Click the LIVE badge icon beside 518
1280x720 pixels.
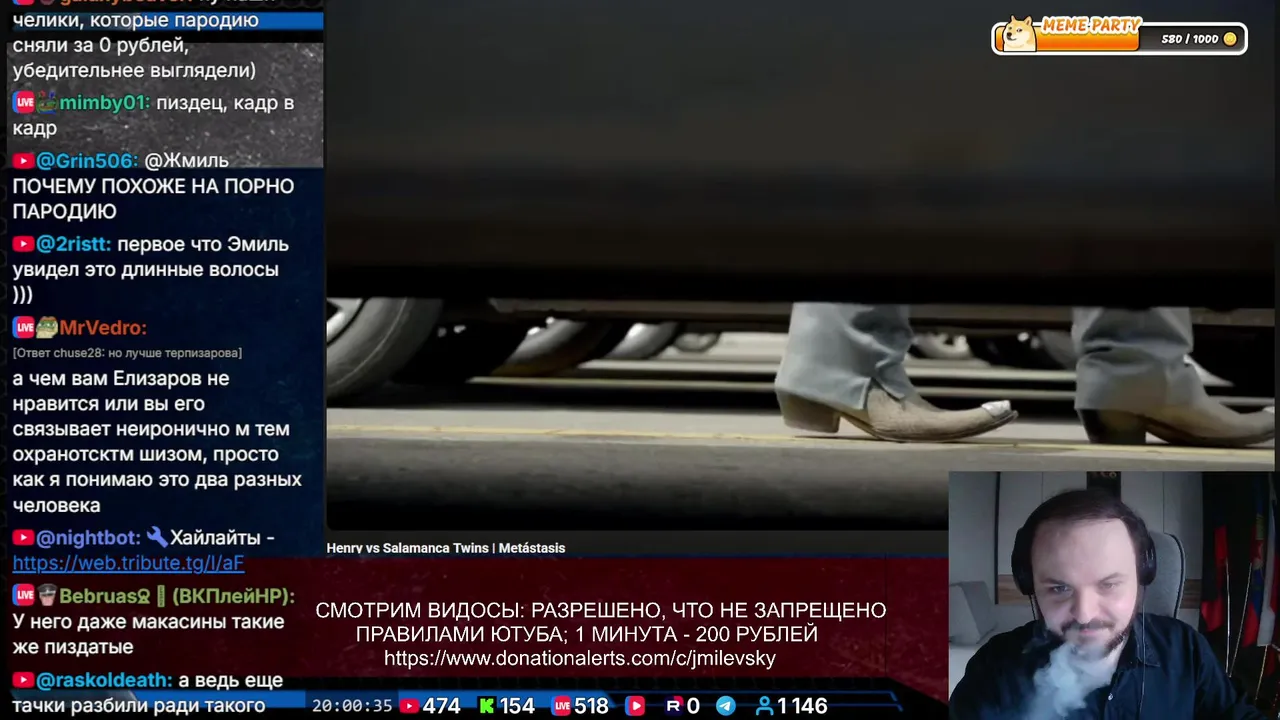[x=561, y=706]
